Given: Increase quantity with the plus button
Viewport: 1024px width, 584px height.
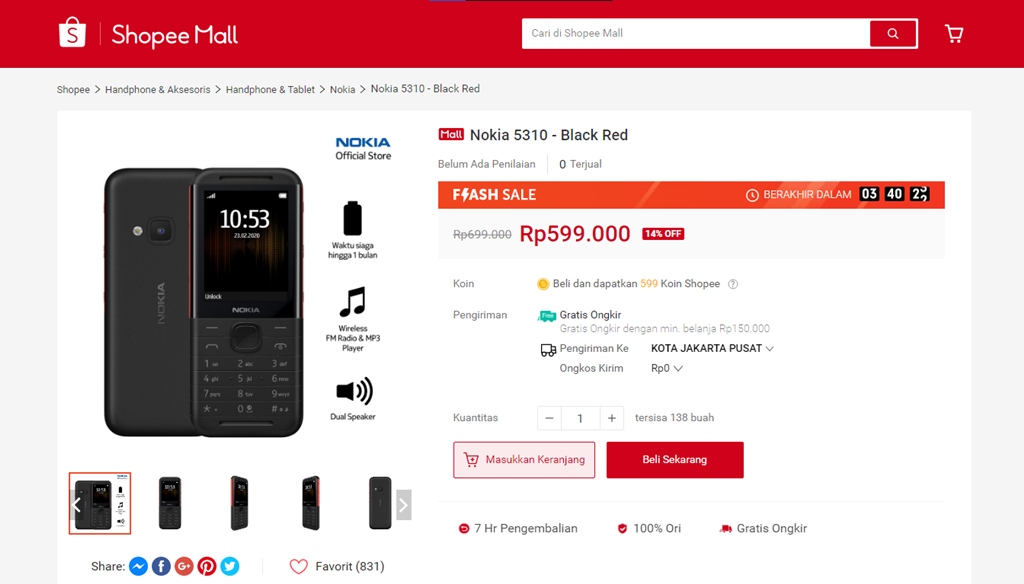Looking at the screenshot, I should (612, 418).
